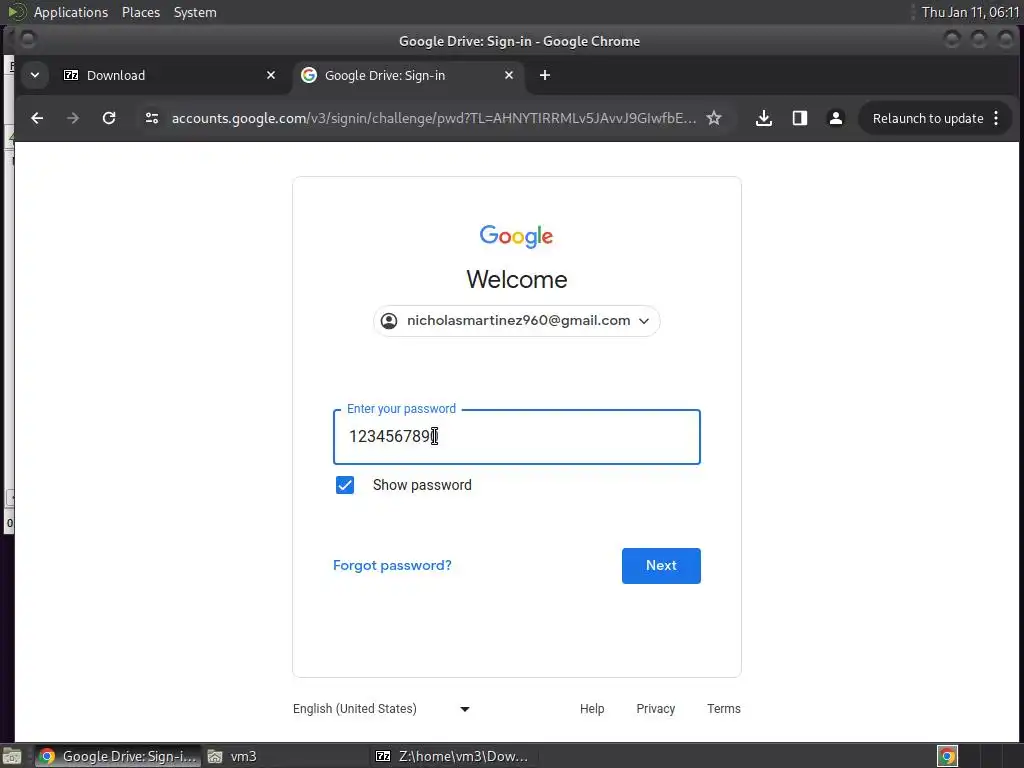Click the Forgot password? link

tap(392, 566)
